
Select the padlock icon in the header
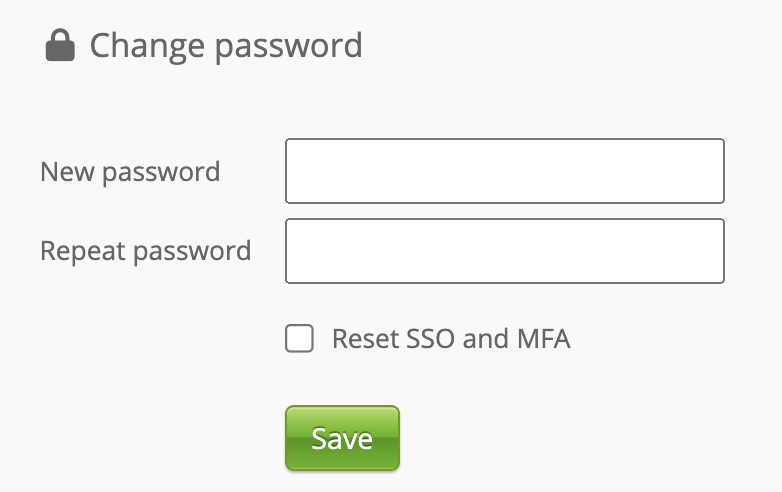60,46
